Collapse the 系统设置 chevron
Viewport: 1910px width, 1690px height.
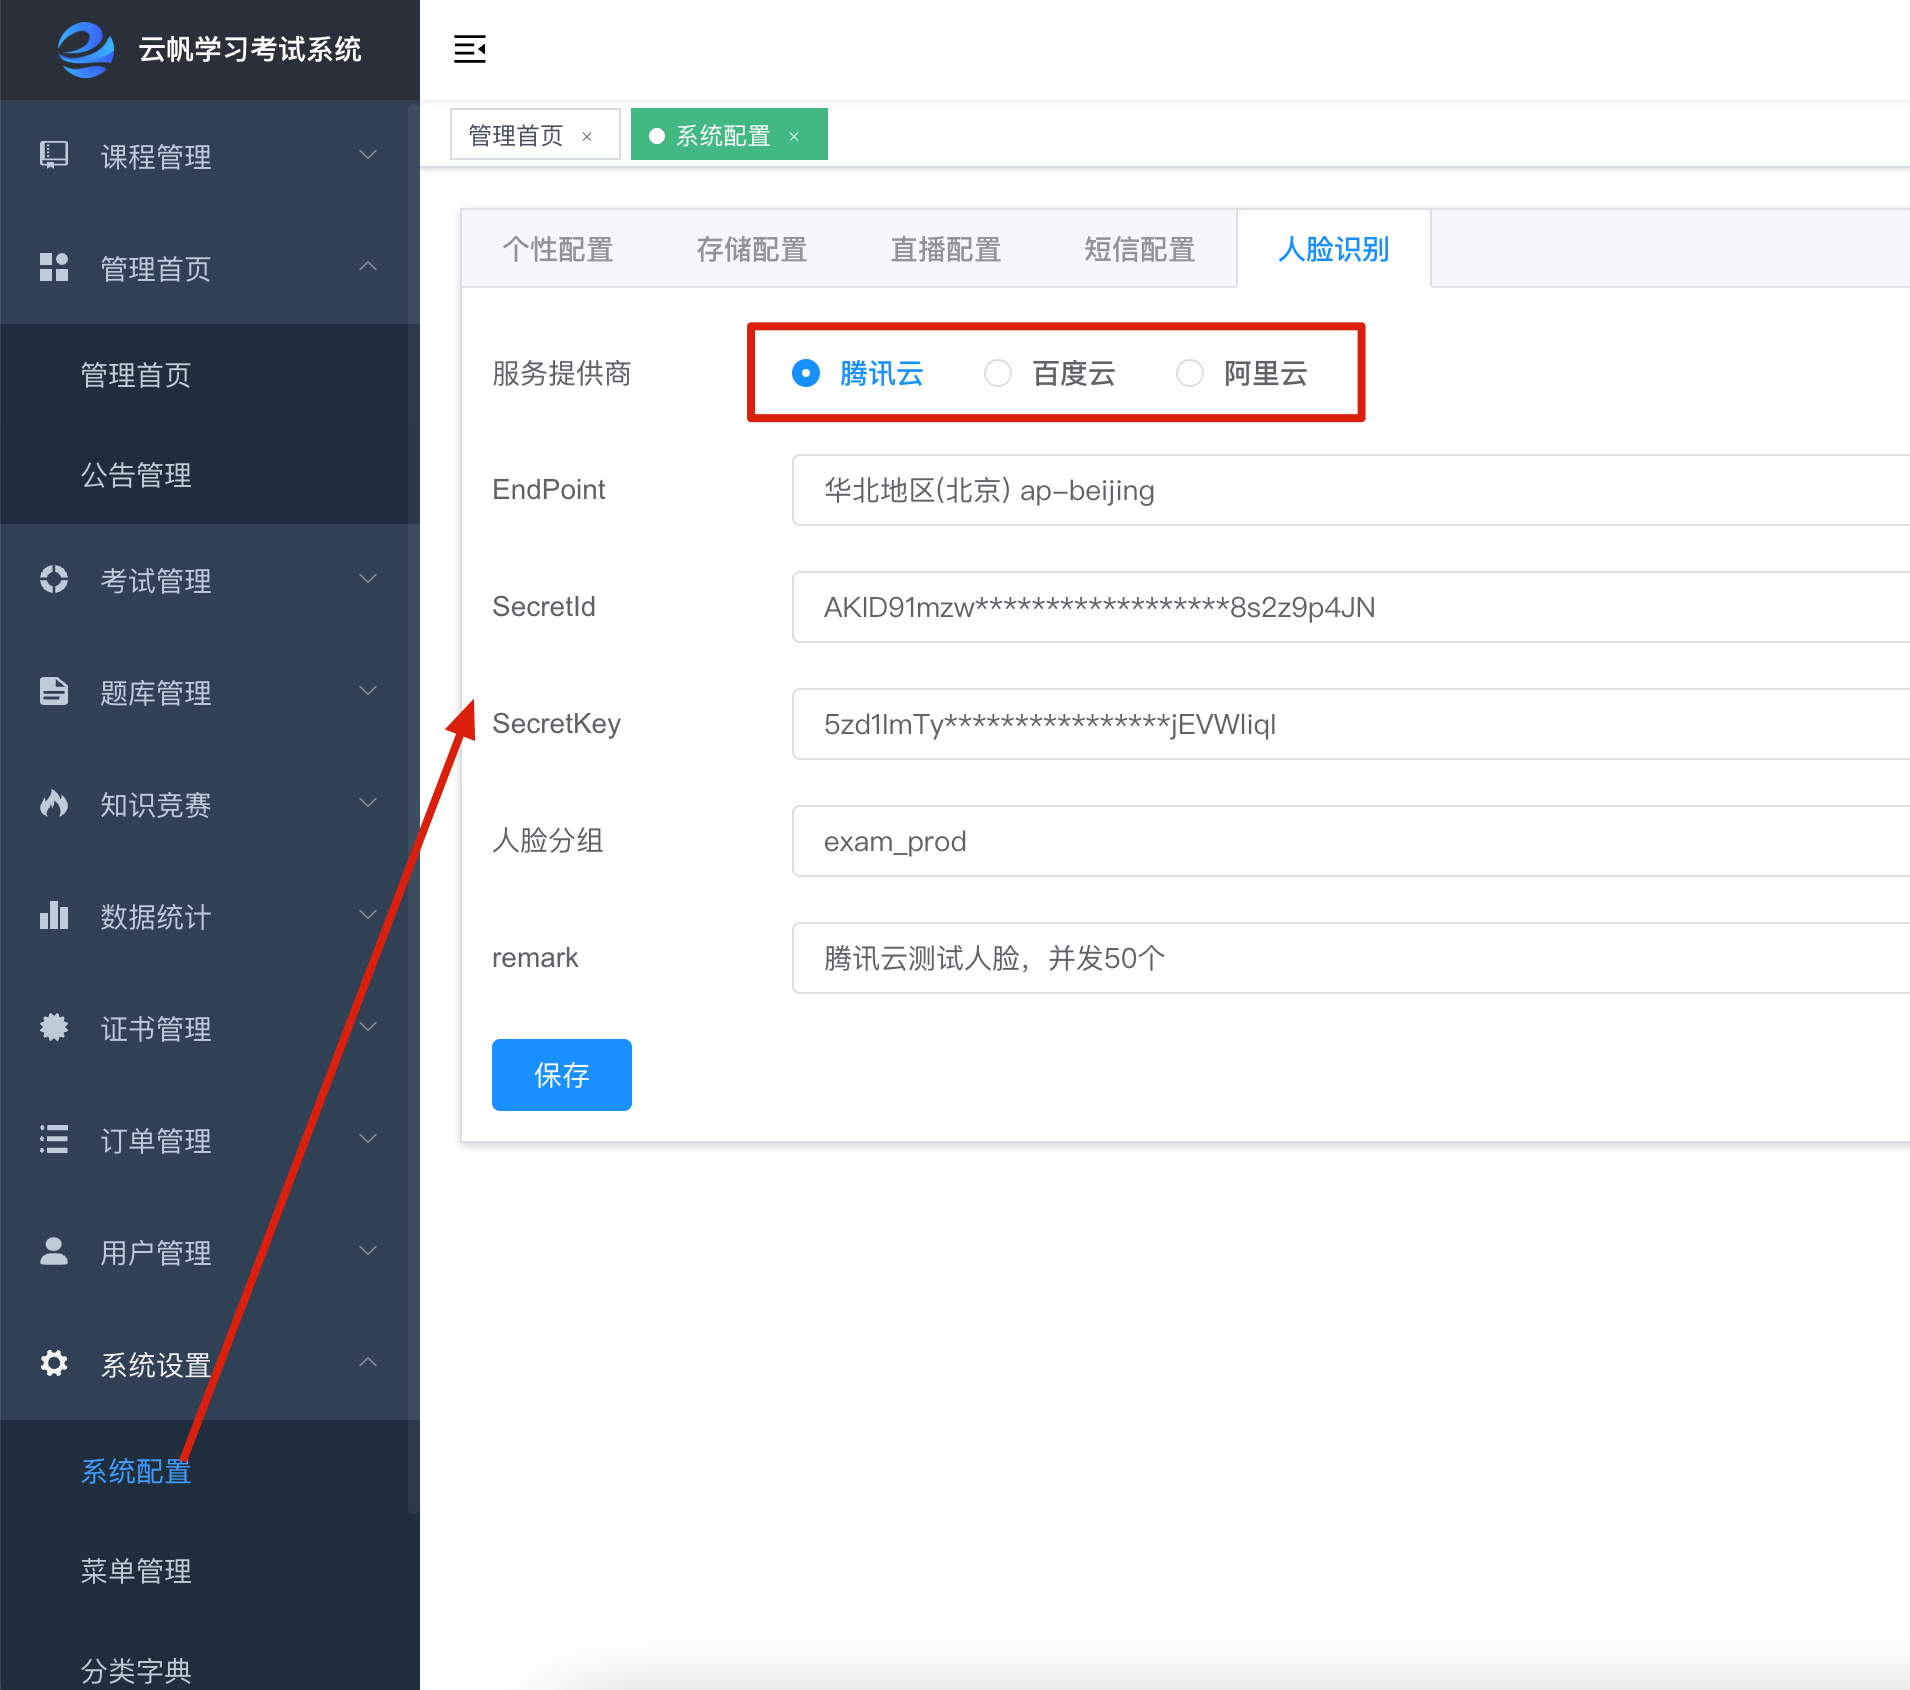(368, 1362)
